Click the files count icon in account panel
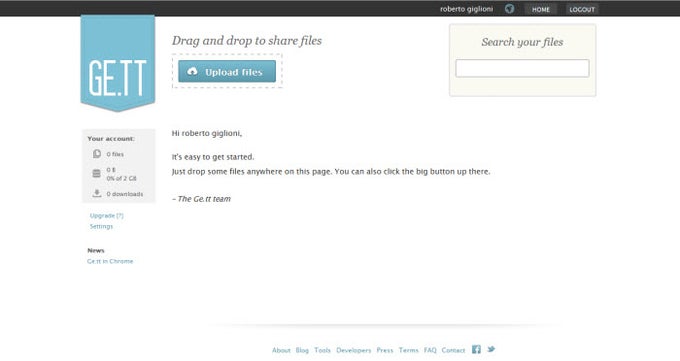Viewport: 680px width, 361px height. point(97,154)
